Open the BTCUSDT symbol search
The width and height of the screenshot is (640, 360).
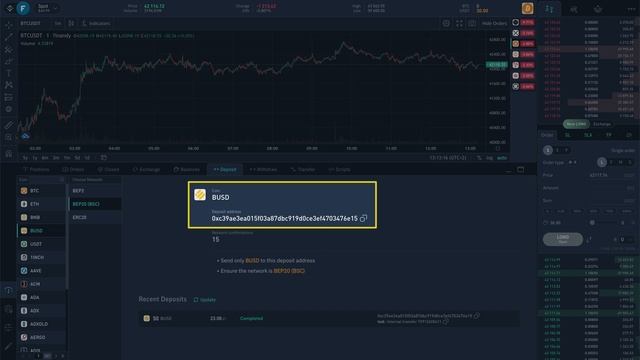30,24
